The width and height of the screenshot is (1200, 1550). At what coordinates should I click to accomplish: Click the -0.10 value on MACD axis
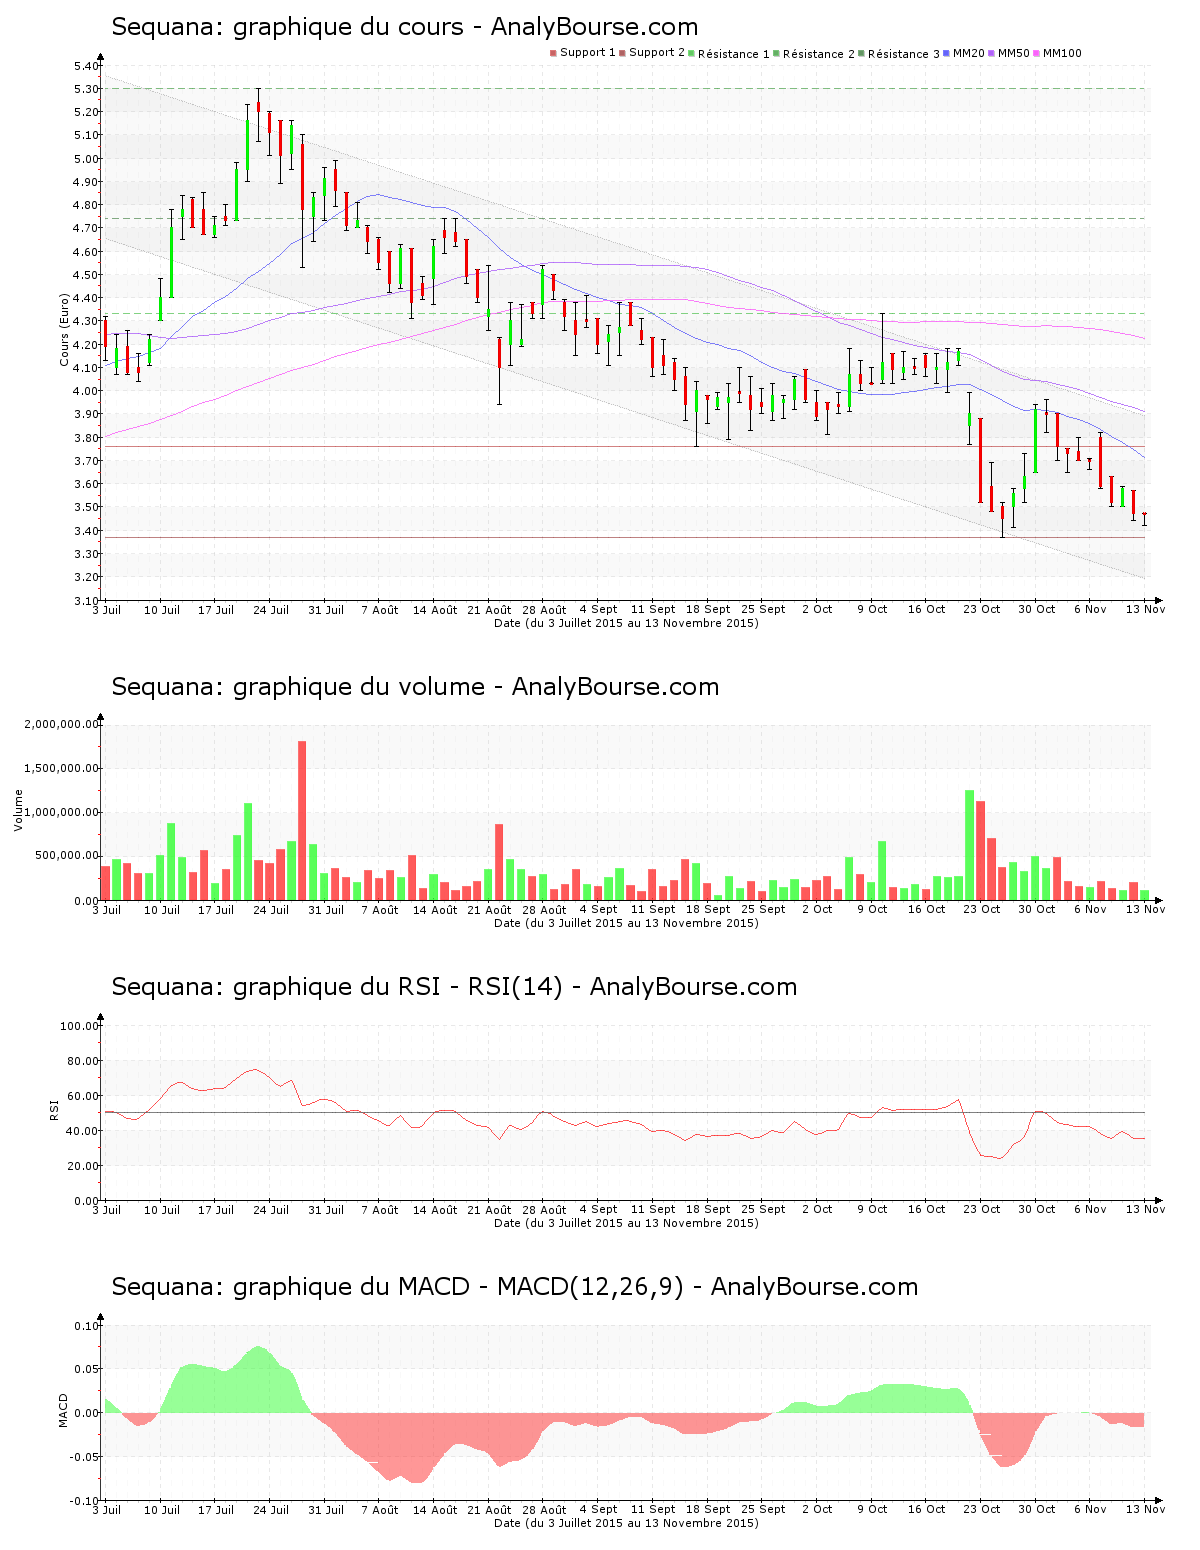click(x=86, y=1501)
